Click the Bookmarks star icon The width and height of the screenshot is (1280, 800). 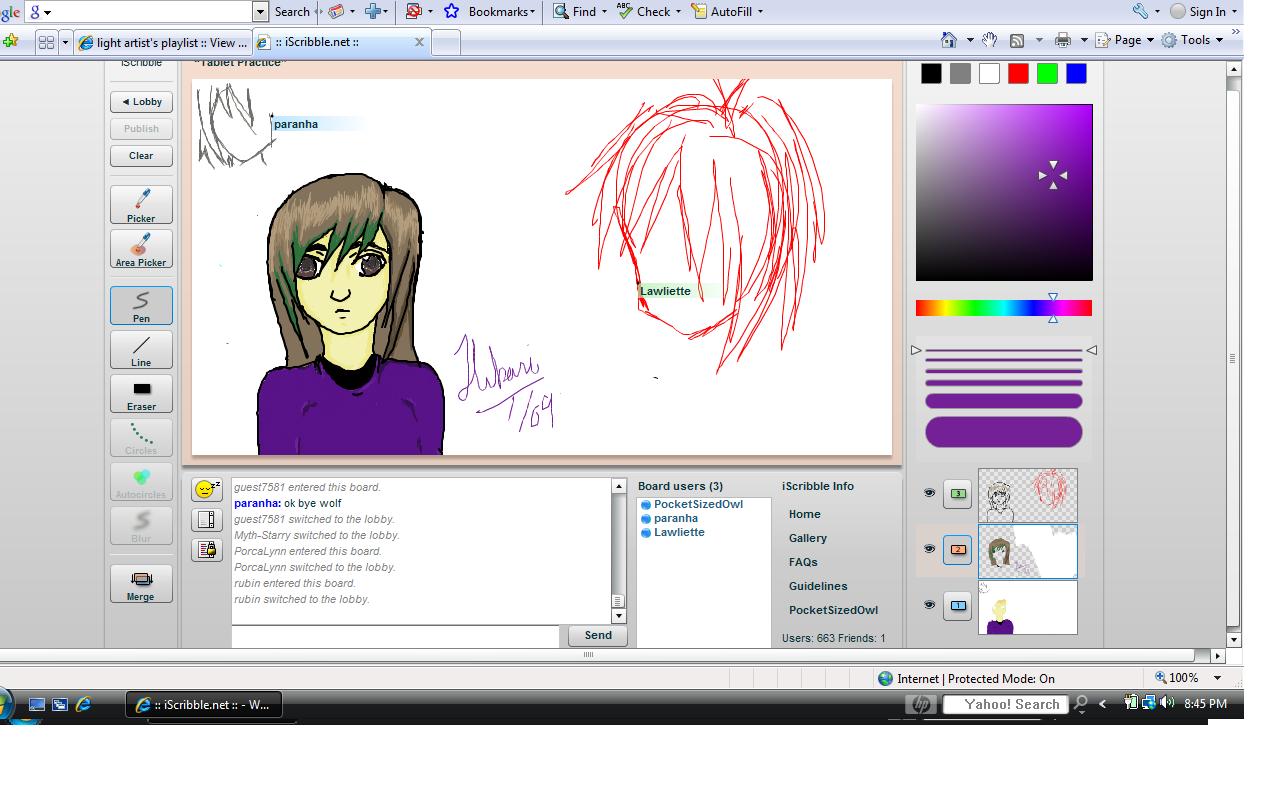click(451, 11)
